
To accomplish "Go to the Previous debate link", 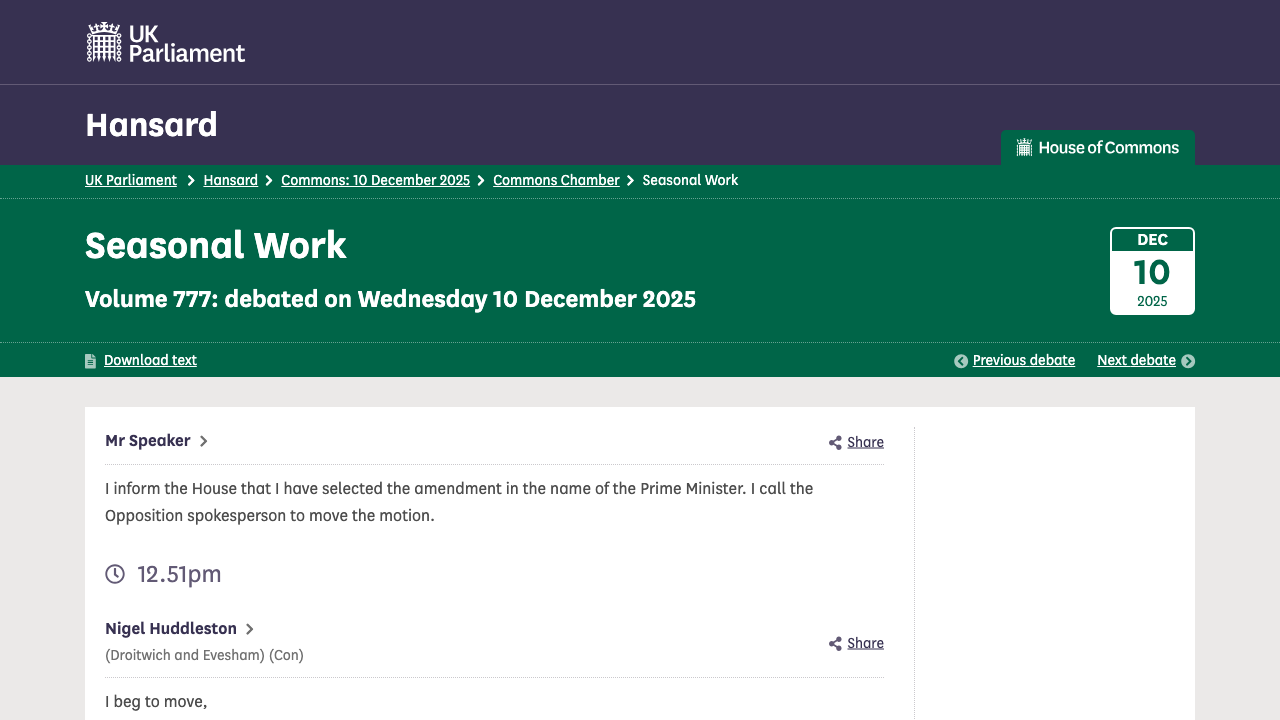I will (1023, 361).
